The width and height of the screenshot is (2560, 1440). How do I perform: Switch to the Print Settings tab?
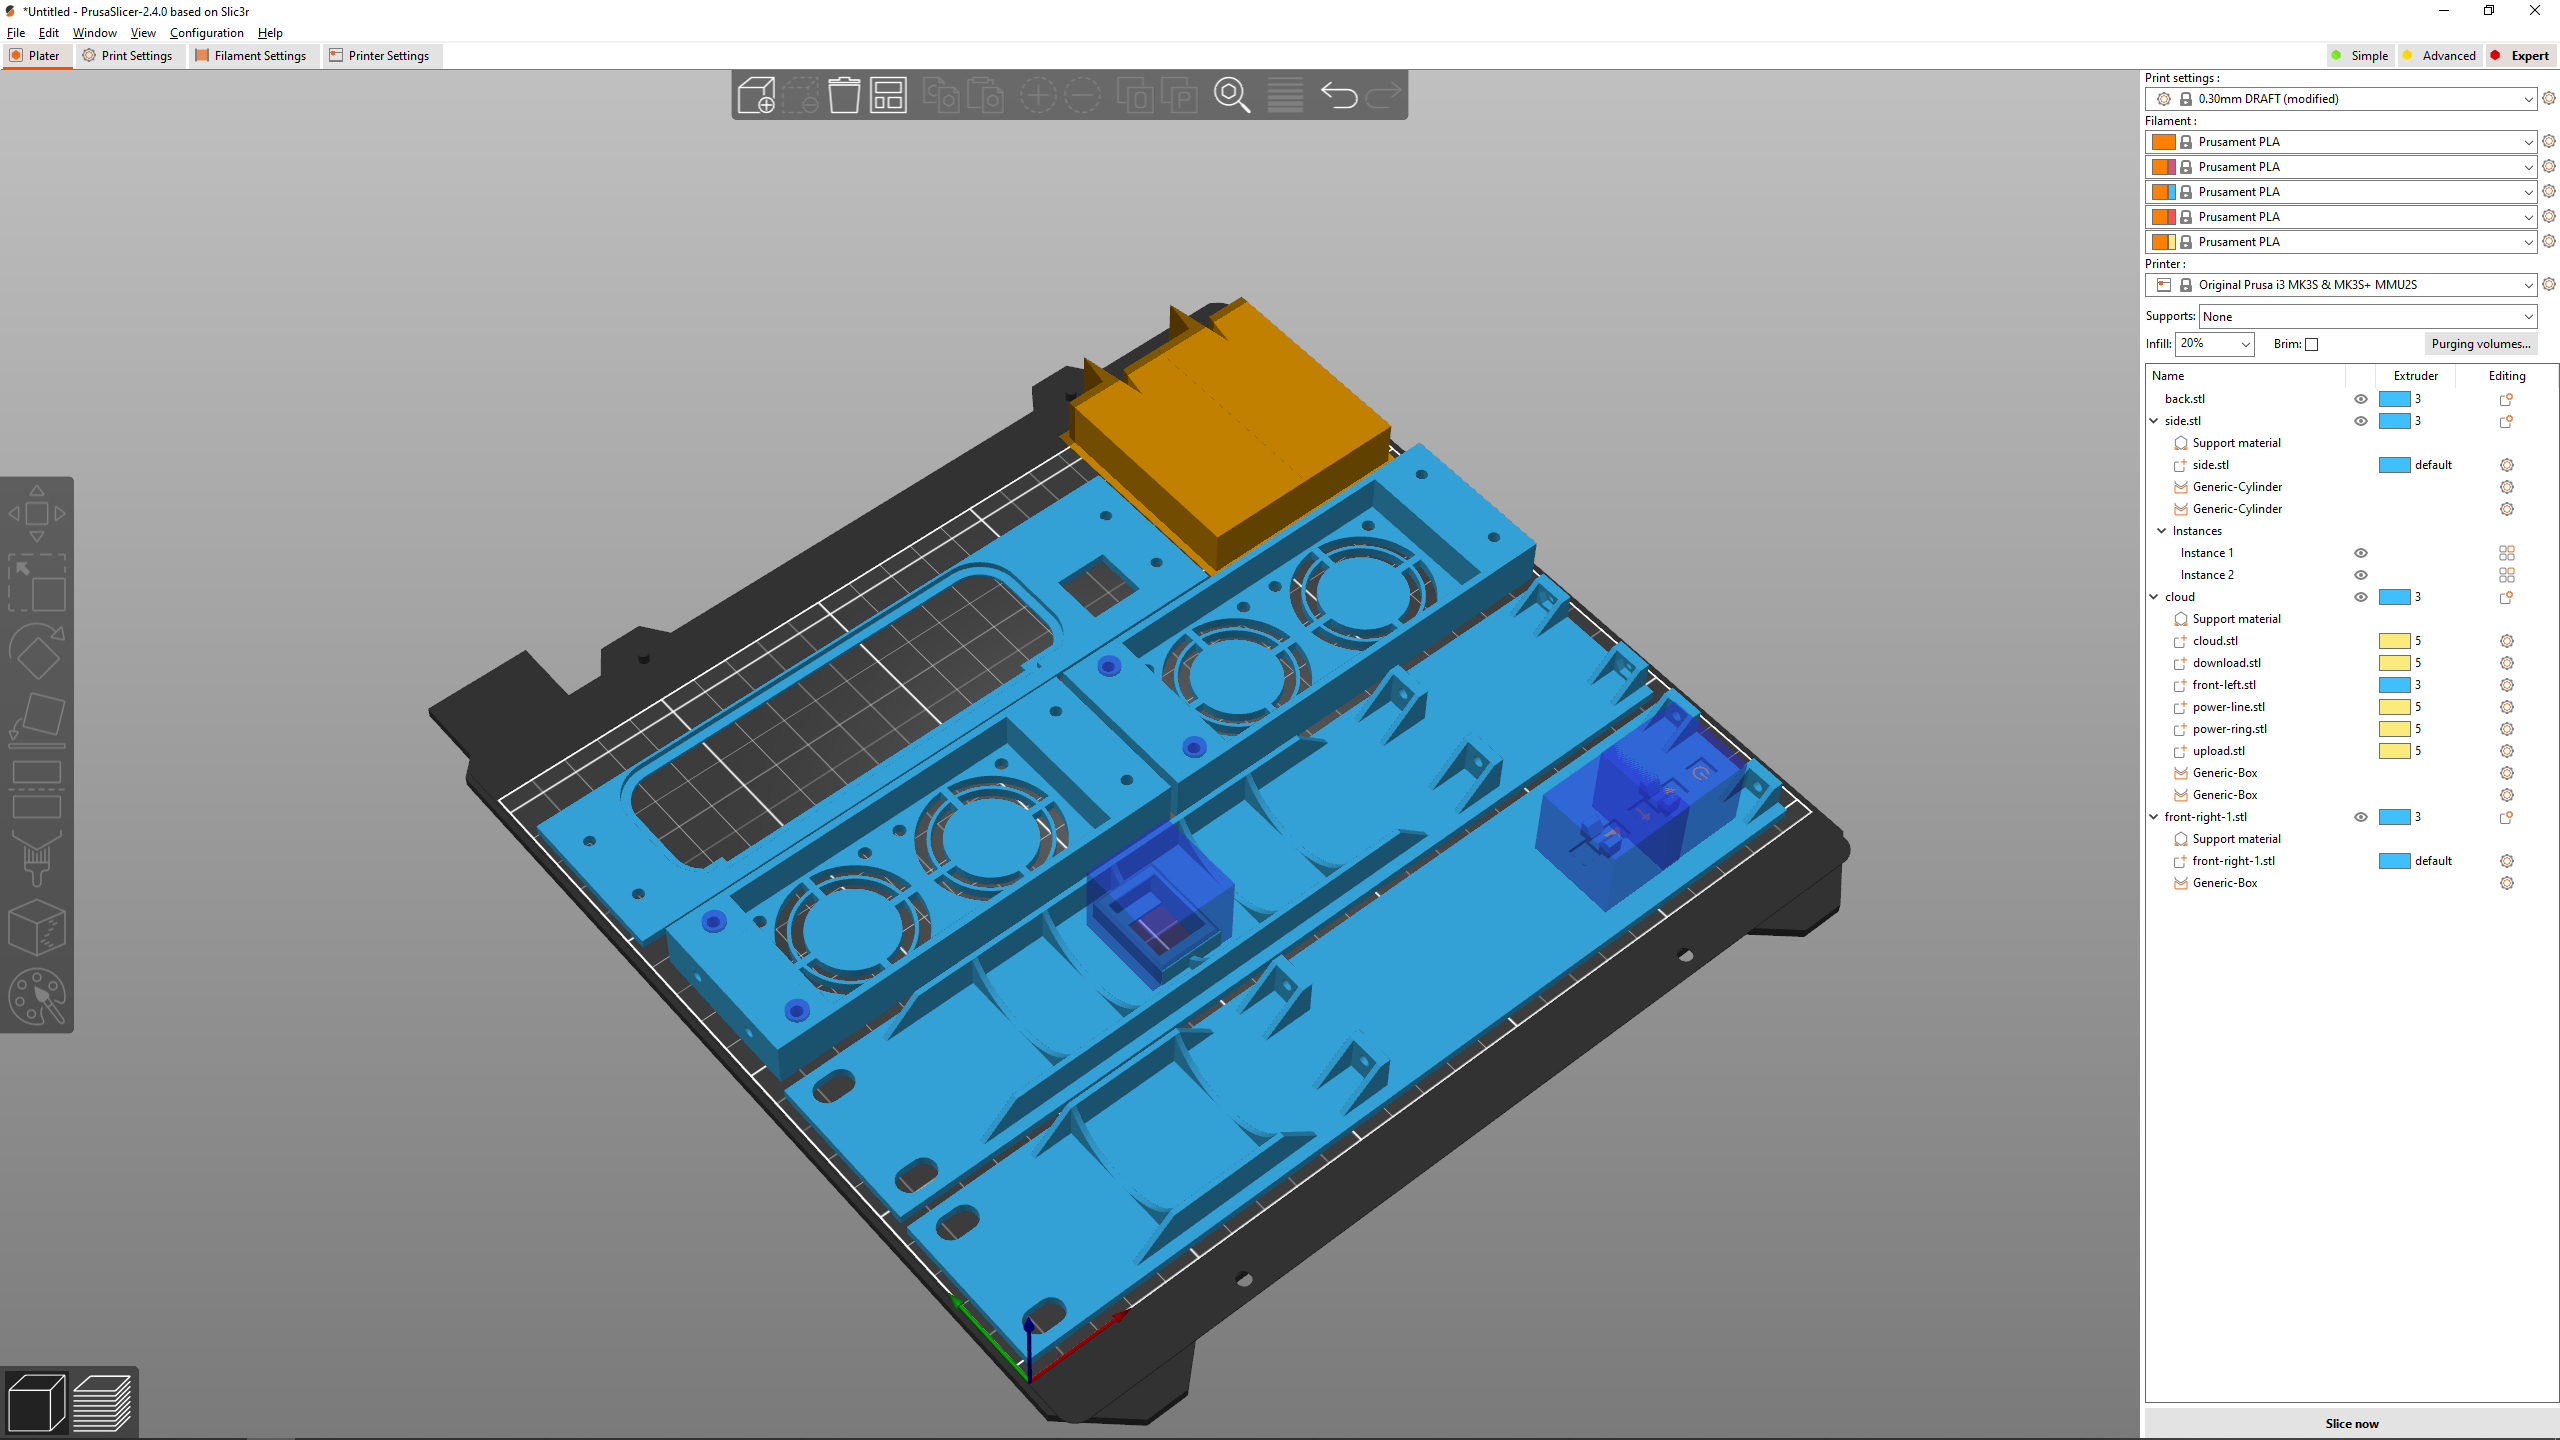coord(129,56)
